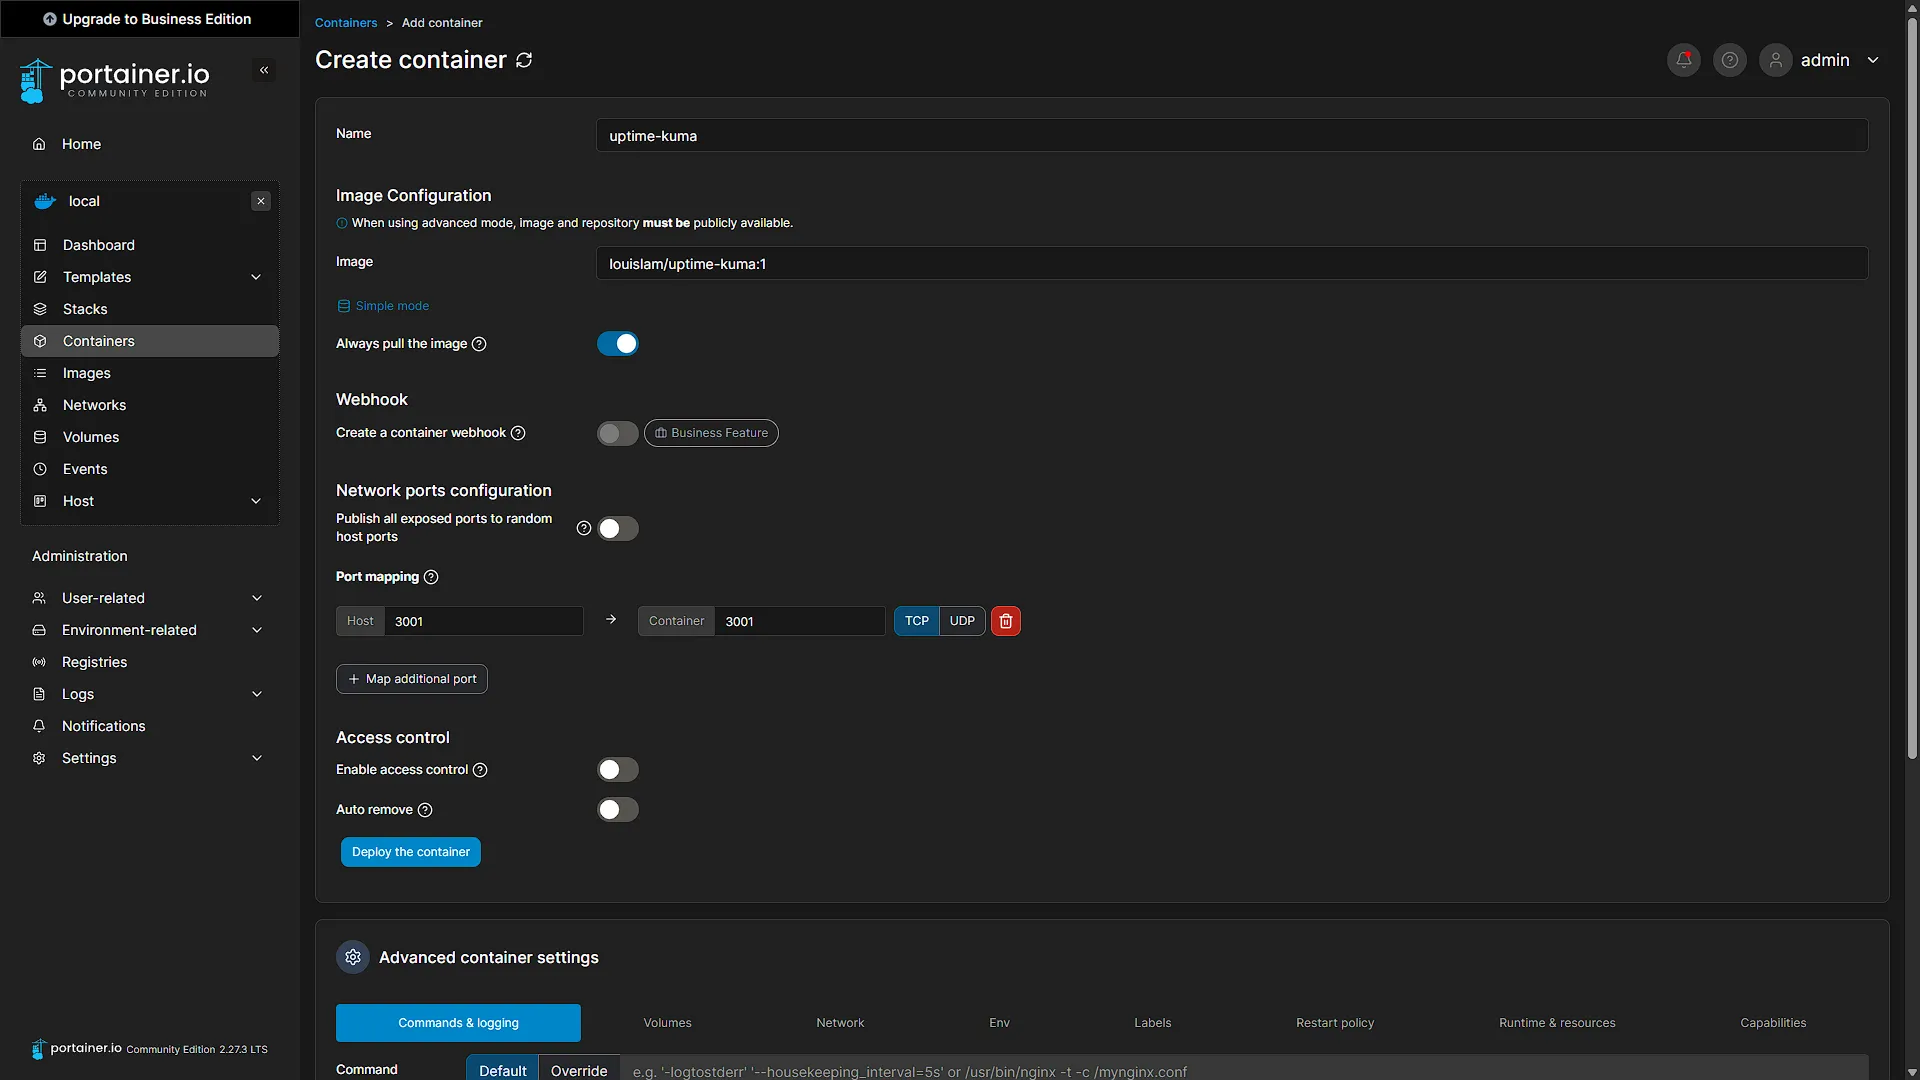Click help icon beside Auto remove
The image size is (1920, 1080).
click(425, 810)
